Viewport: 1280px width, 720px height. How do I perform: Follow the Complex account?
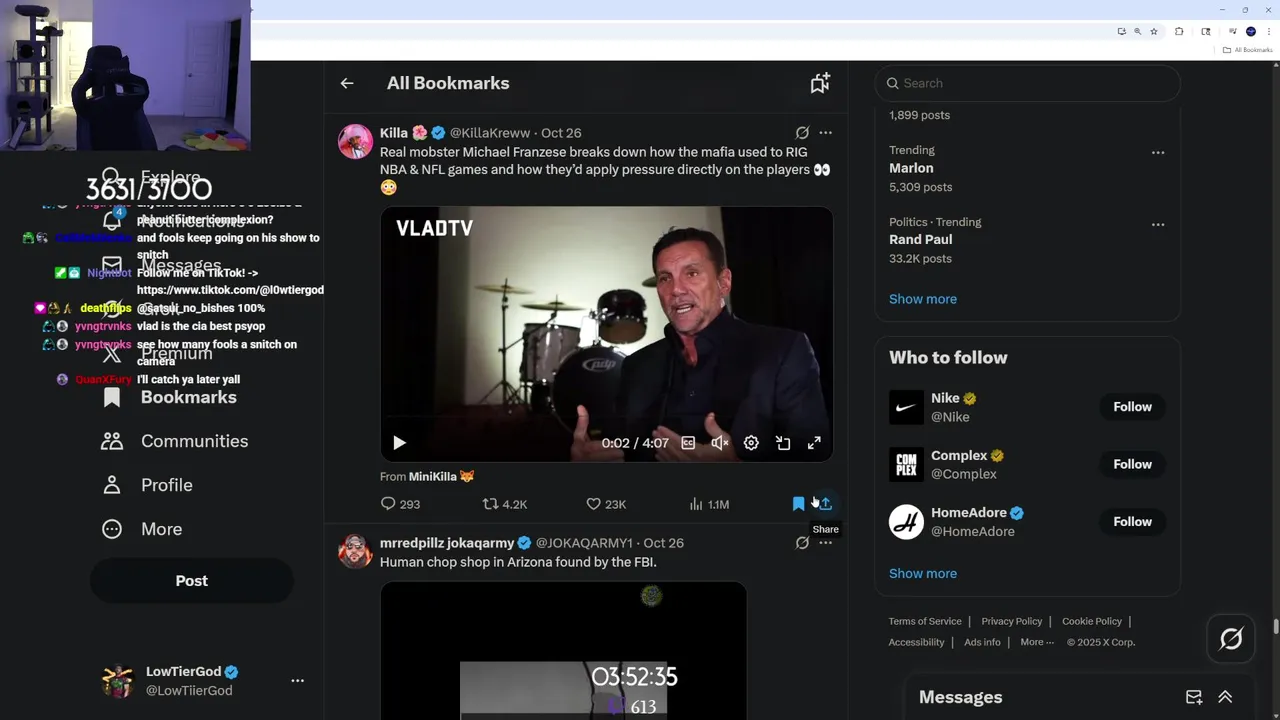coord(1133,464)
